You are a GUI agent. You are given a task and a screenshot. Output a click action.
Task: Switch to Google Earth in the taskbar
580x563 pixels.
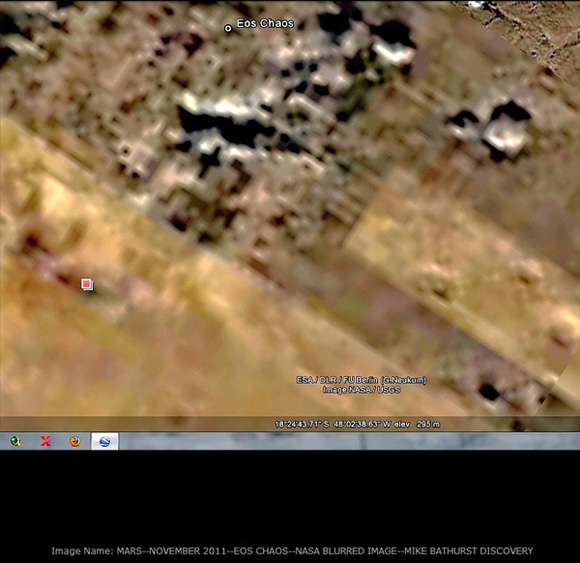point(105,442)
